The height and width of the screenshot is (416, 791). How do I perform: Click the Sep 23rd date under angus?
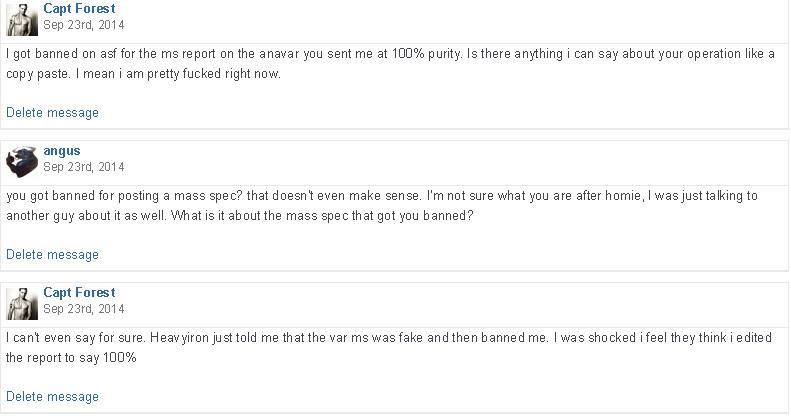pos(84,167)
